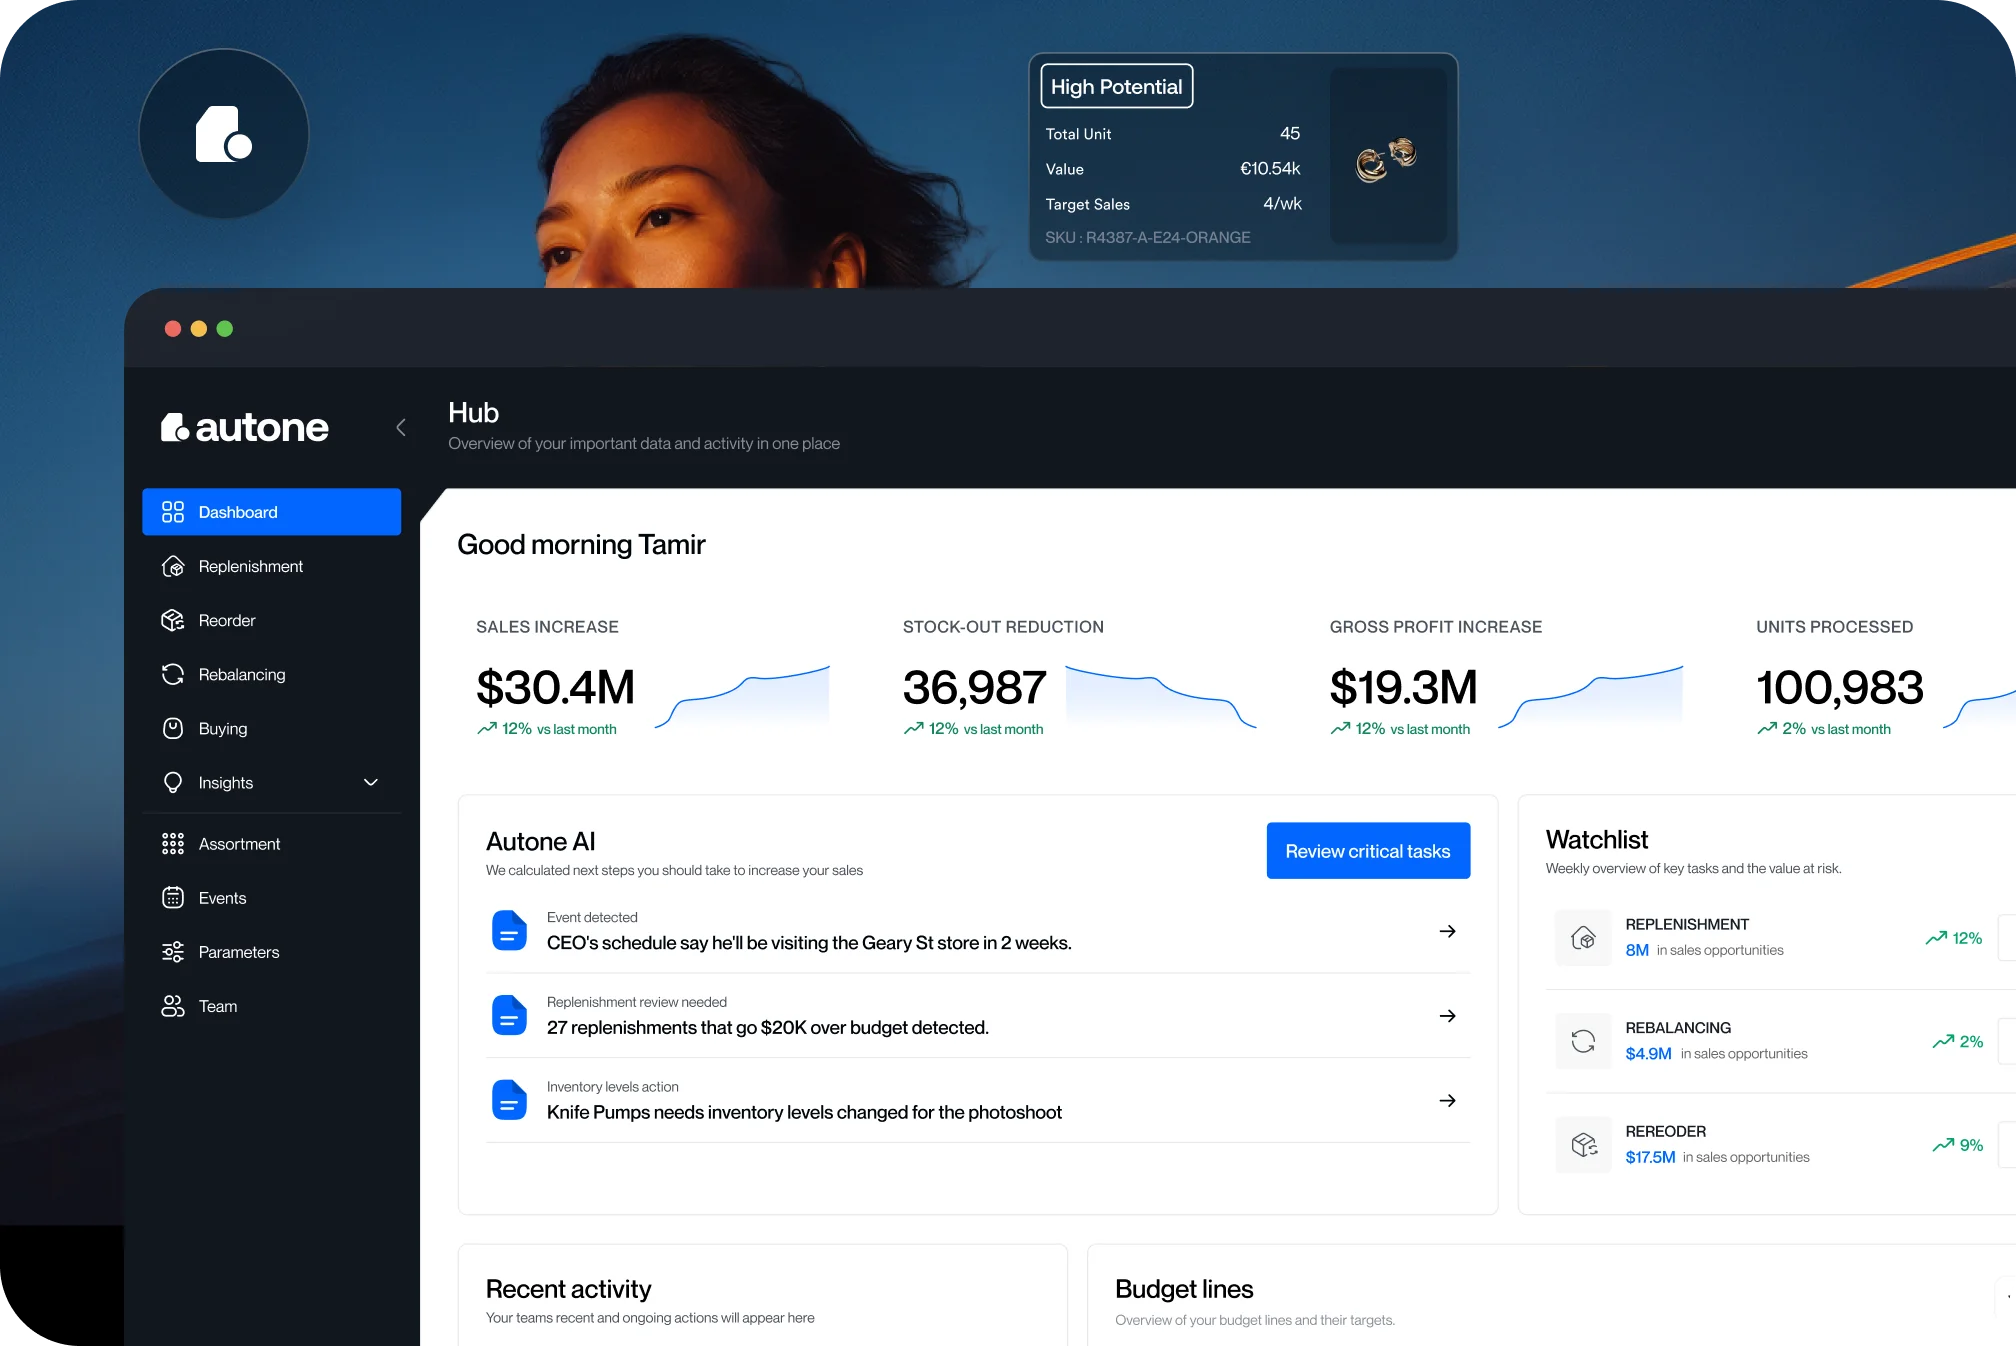The image size is (2016, 1346).
Task: Open the CEO's schedule event arrow
Action: tap(1447, 931)
